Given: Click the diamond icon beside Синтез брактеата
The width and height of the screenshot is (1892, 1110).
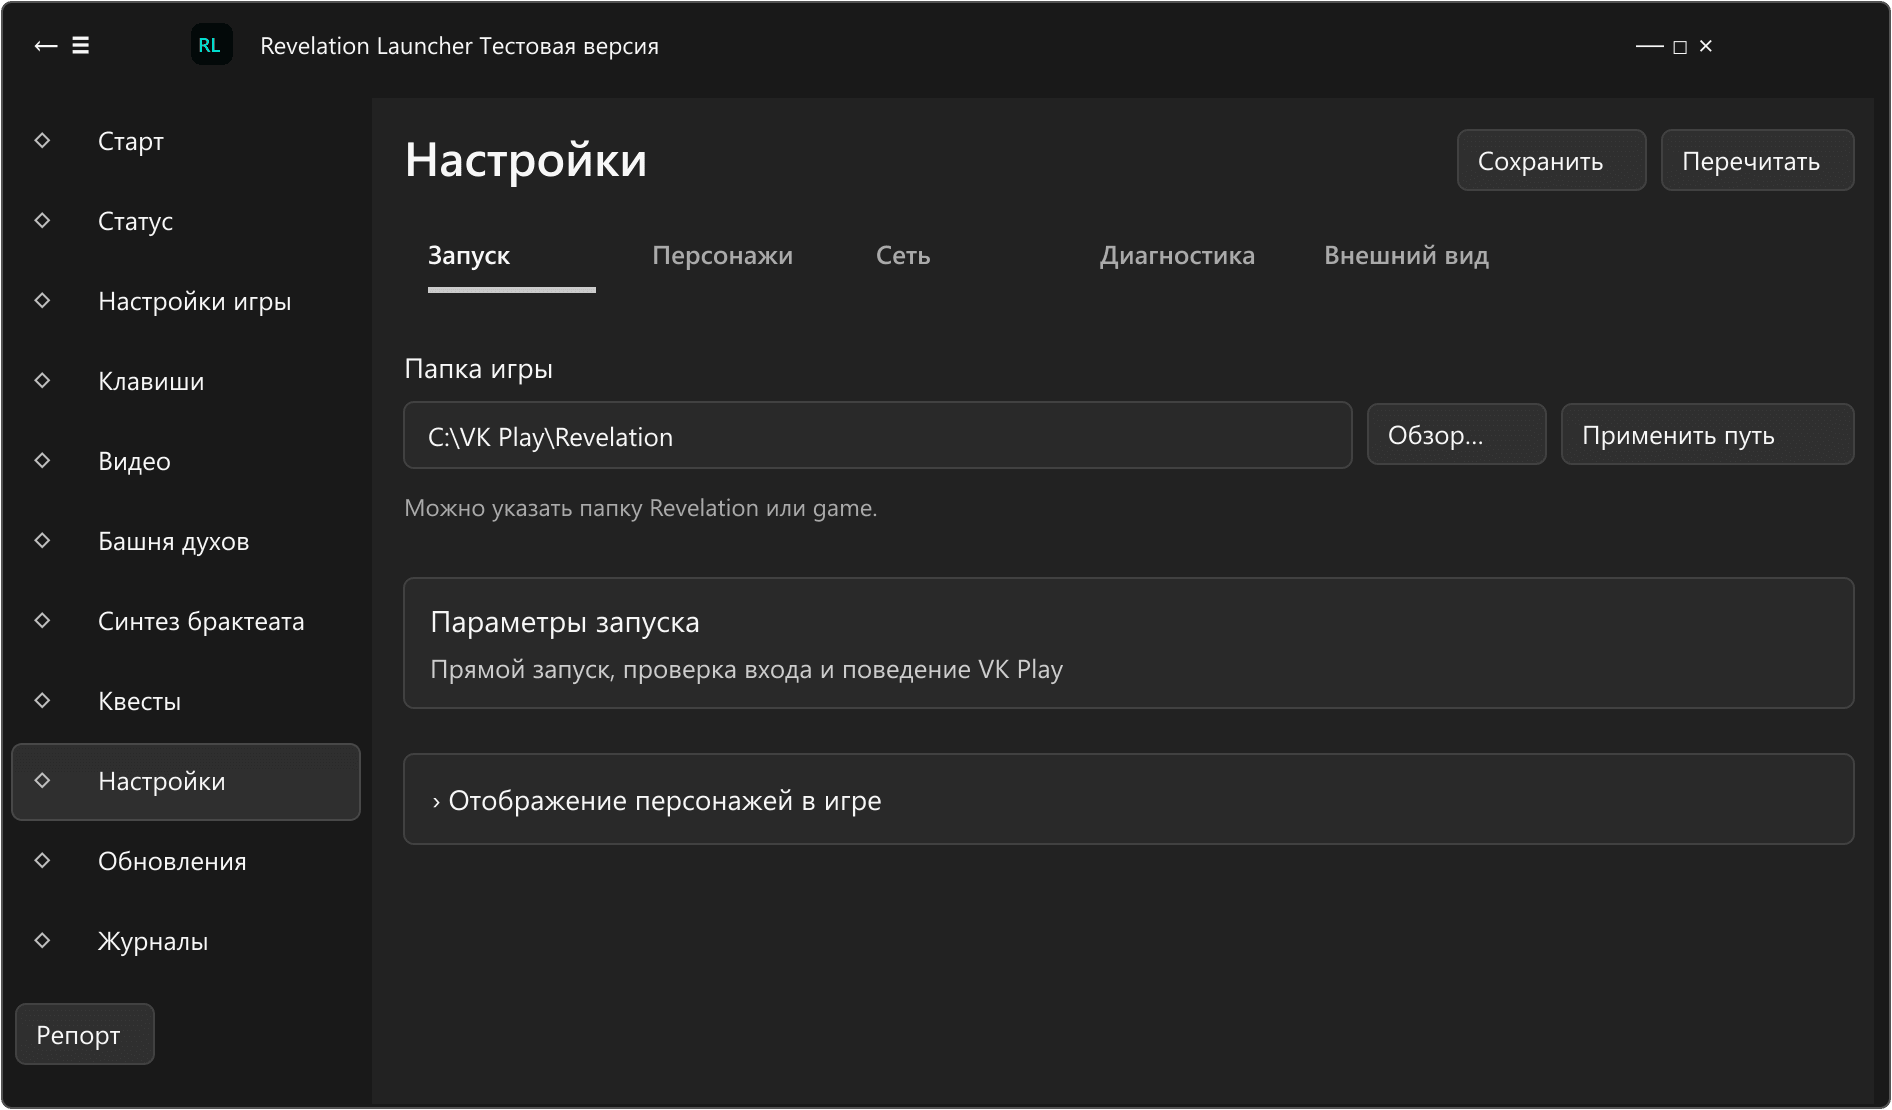Looking at the screenshot, I should (x=42, y=620).
